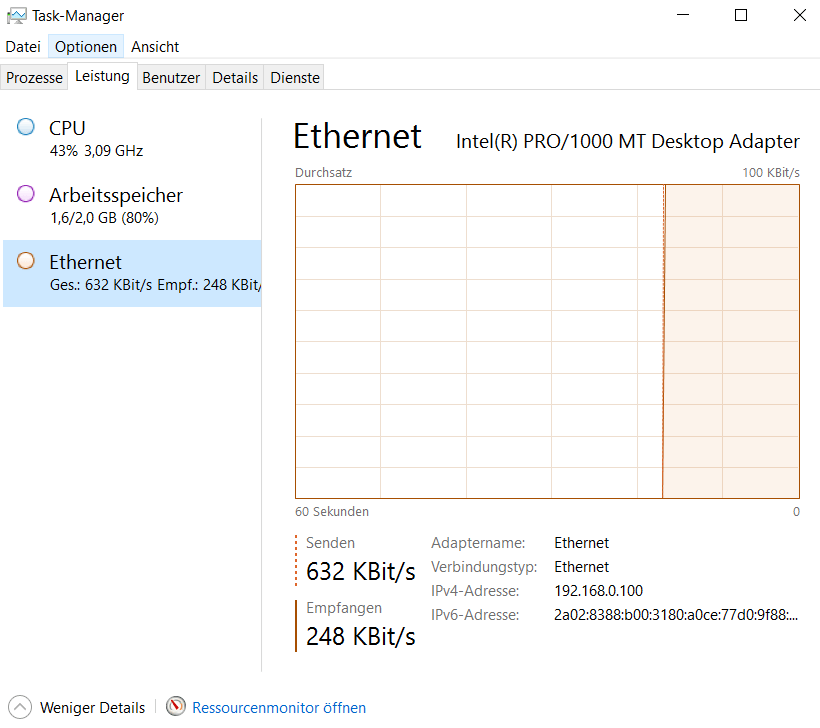
Task: Click the CPU circle icon in sidebar
Action: click(x=26, y=127)
